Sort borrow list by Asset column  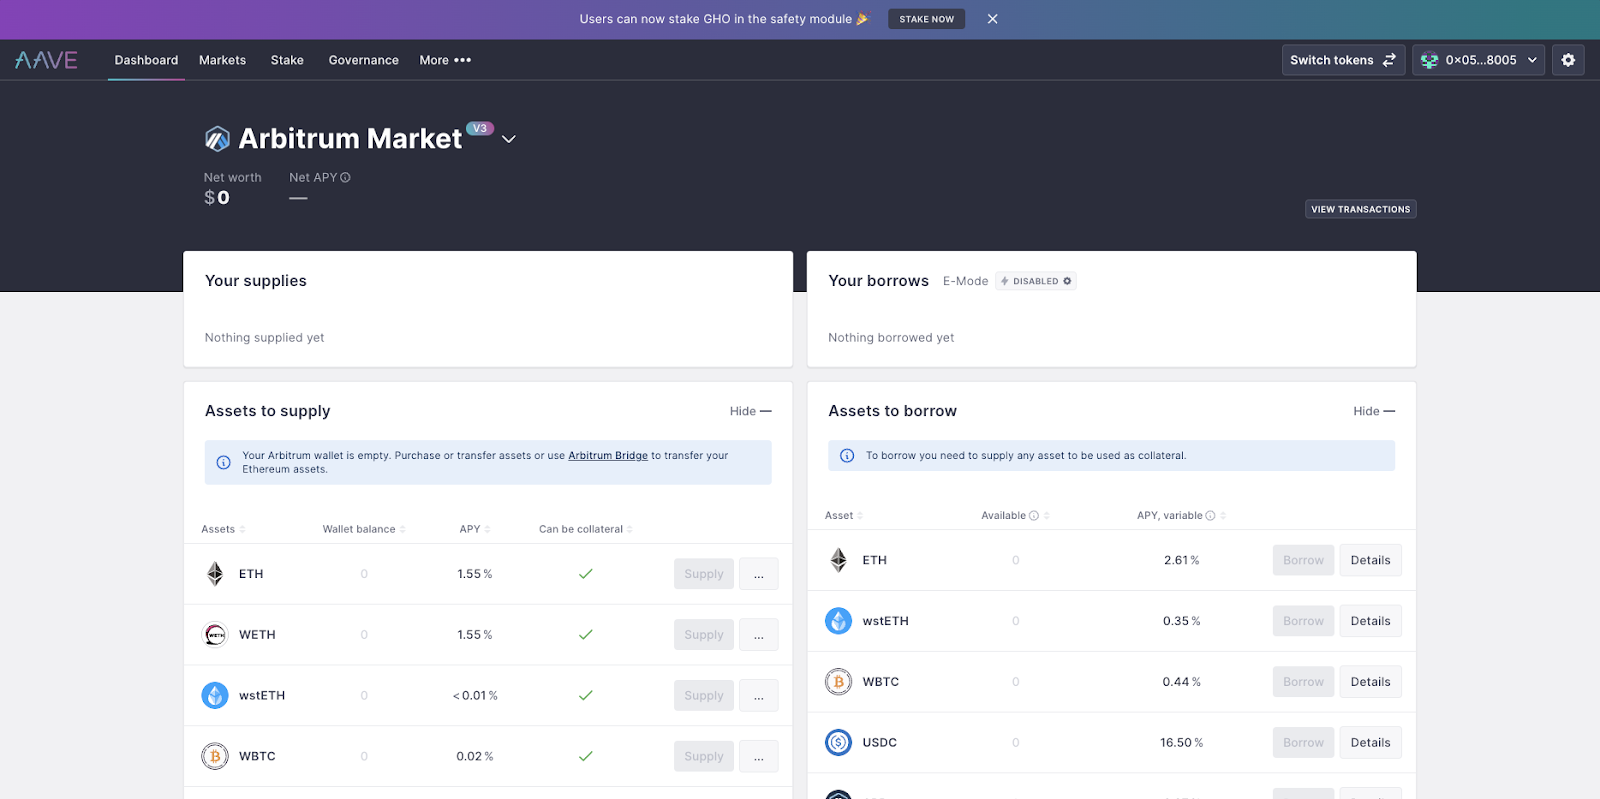click(x=844, y=516)
